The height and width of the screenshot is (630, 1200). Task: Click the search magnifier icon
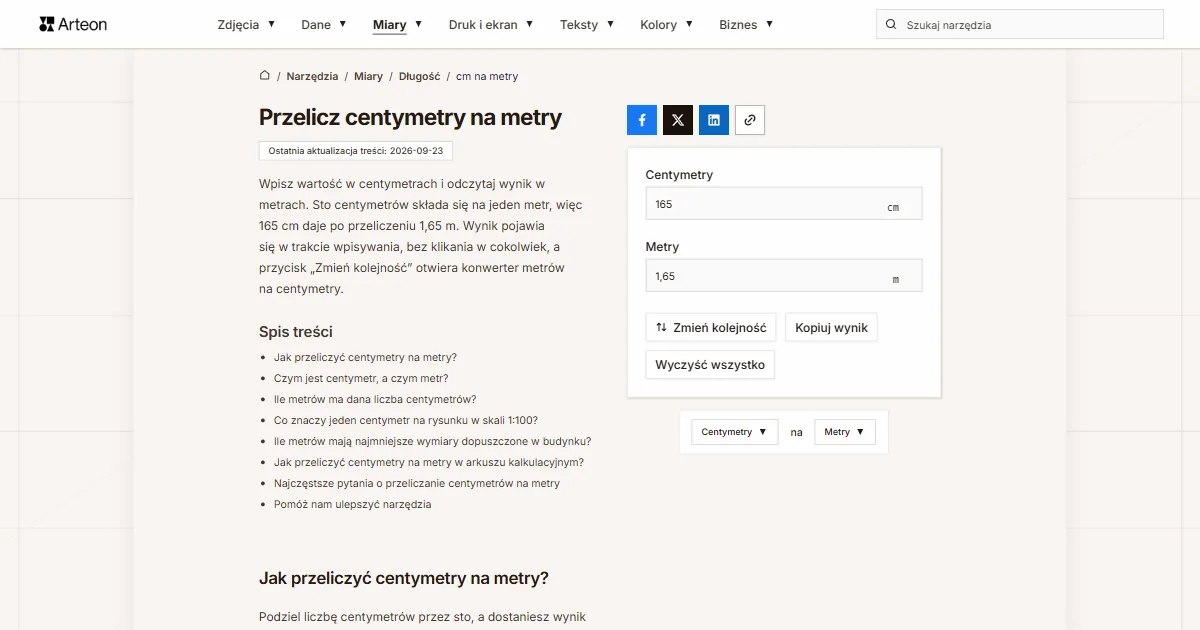(891, 24)
